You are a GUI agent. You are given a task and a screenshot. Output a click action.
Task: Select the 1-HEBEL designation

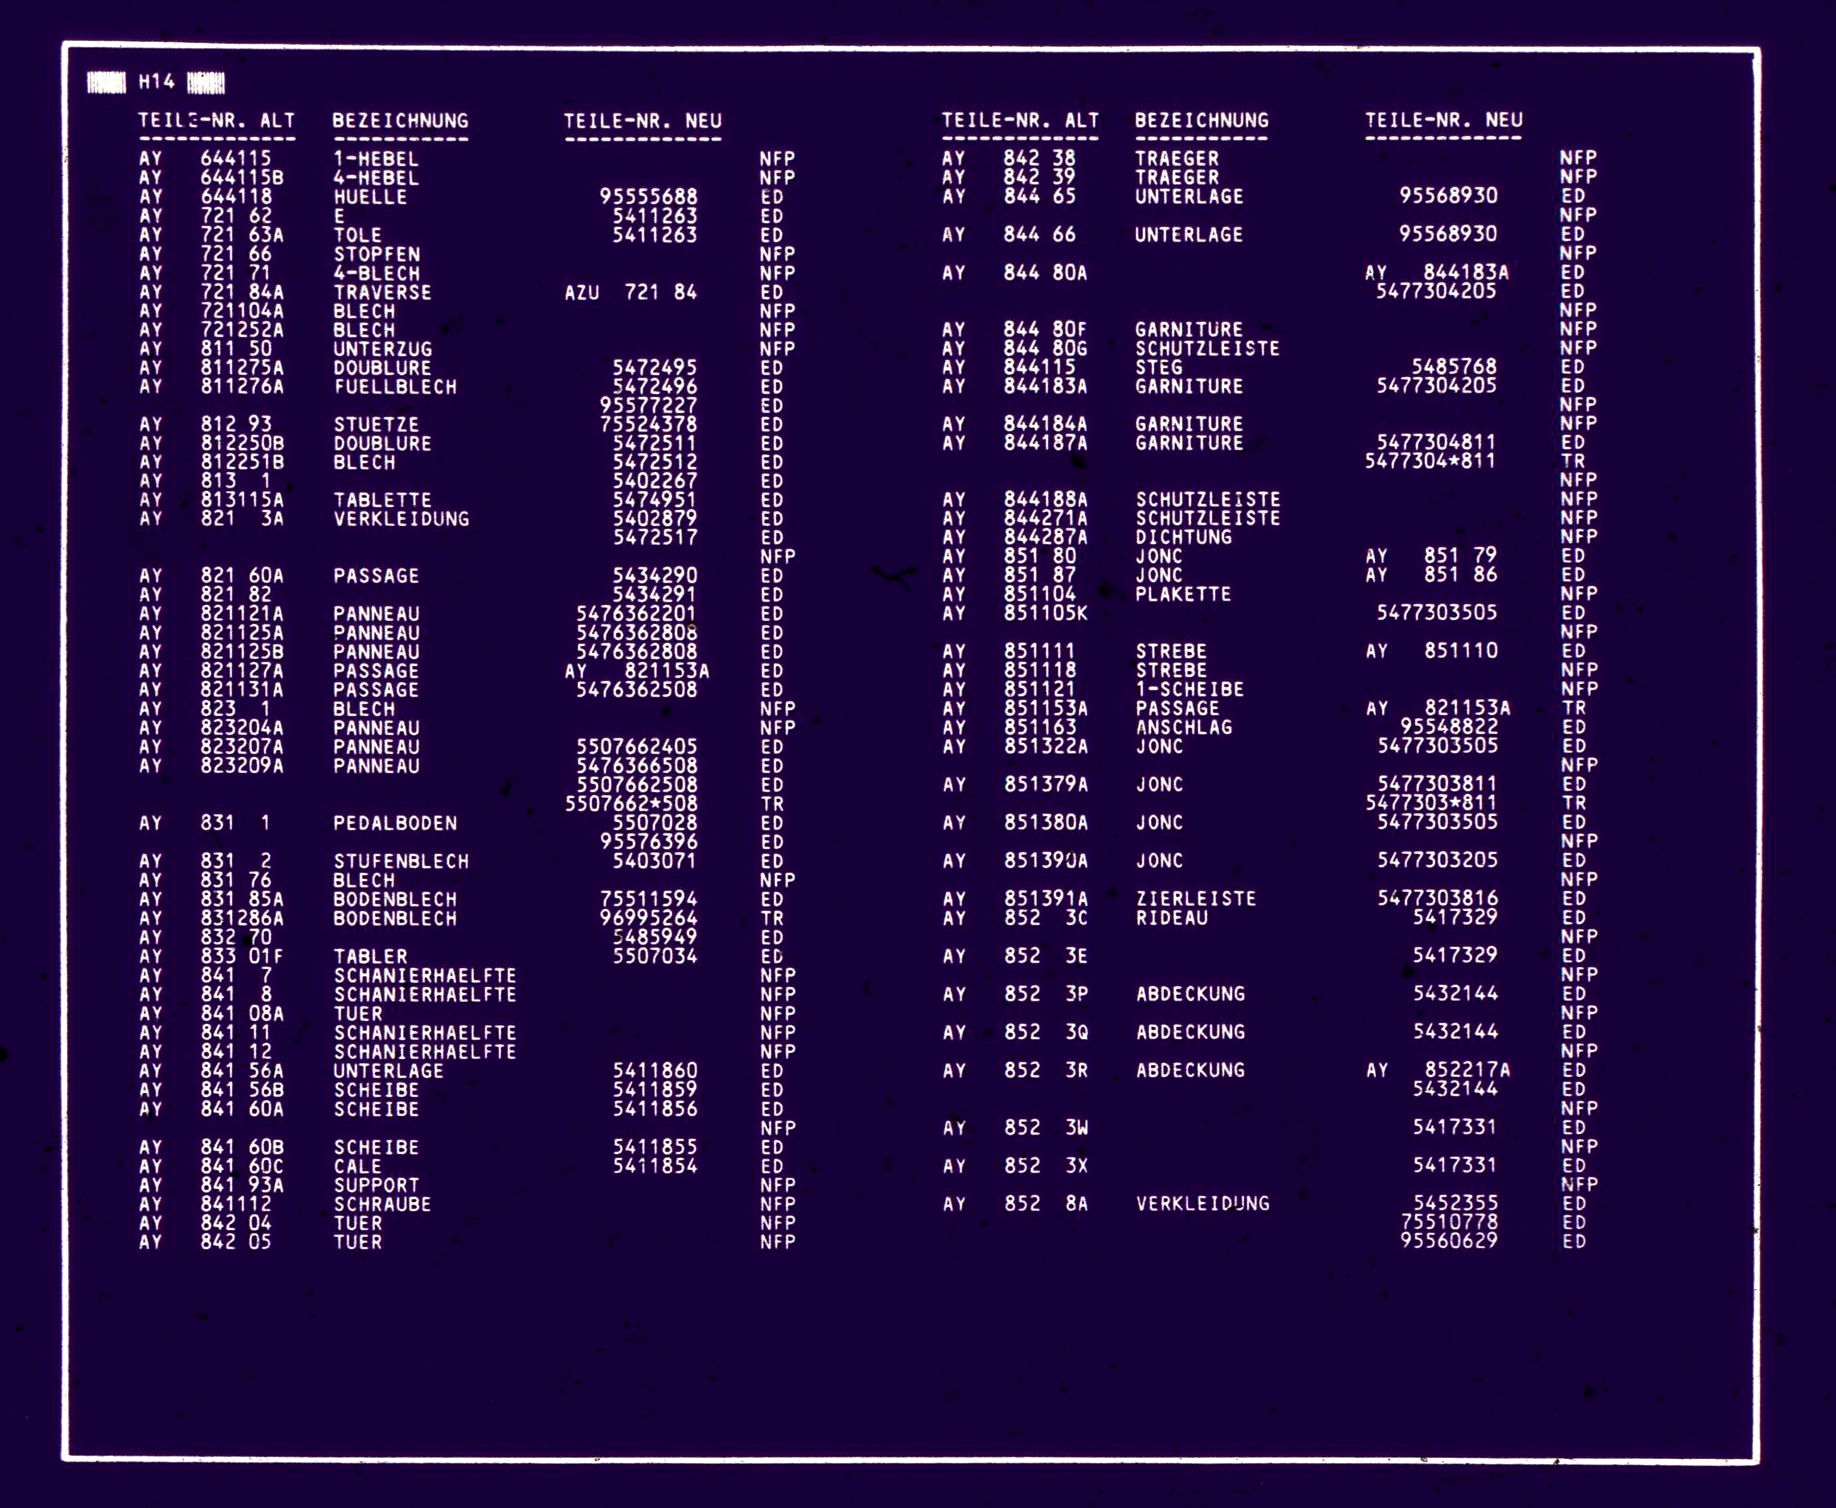coord(376,159)
